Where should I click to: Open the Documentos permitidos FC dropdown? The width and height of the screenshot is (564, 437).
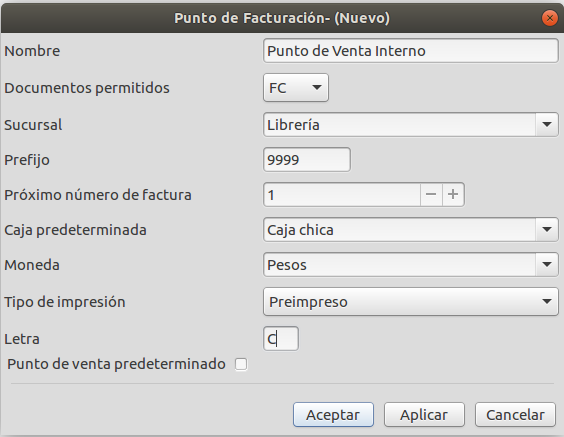coord(296,88)
